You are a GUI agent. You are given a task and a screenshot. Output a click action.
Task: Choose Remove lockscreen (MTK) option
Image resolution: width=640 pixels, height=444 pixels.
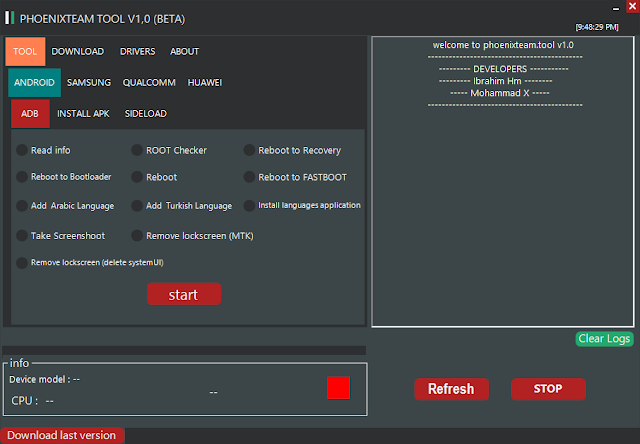pyautogui.click(x=193, y=236)
